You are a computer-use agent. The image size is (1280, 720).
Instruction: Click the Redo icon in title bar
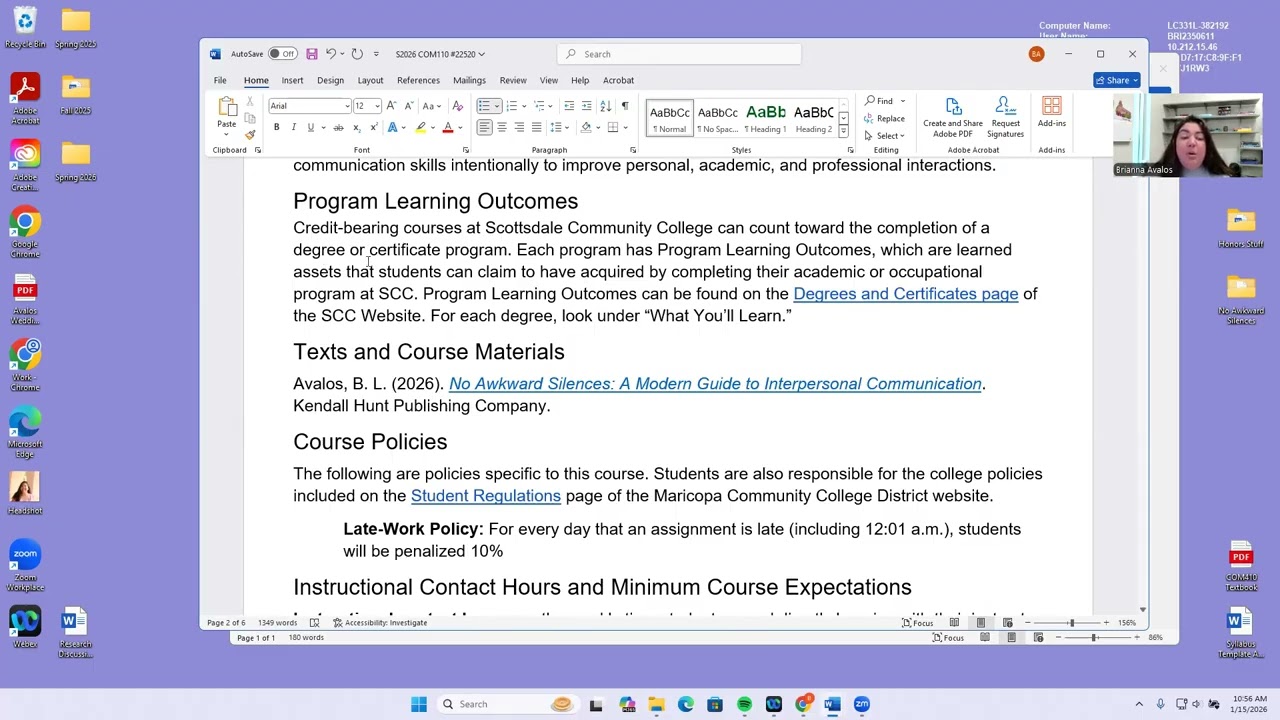(357, 54)
